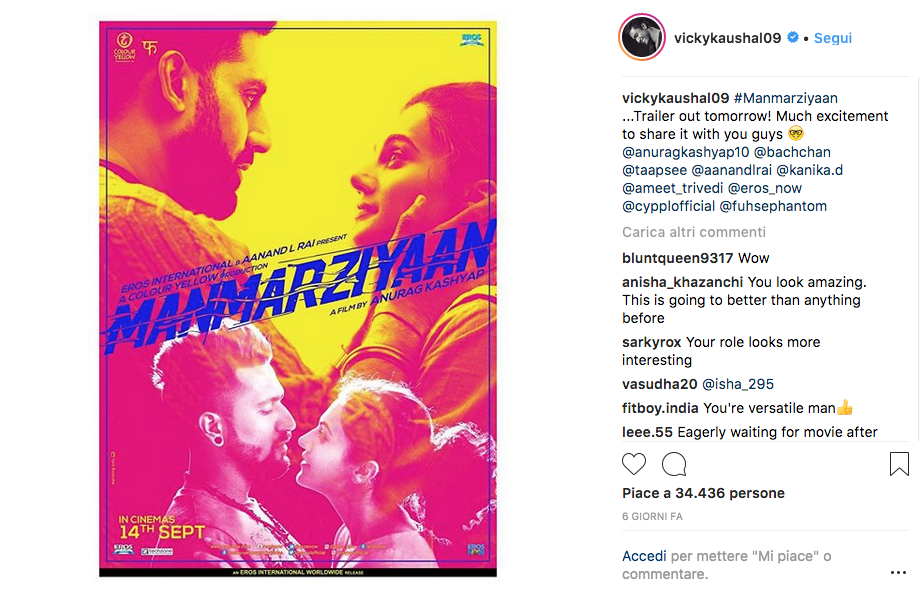Follow the account via Segui

point(833,38)
